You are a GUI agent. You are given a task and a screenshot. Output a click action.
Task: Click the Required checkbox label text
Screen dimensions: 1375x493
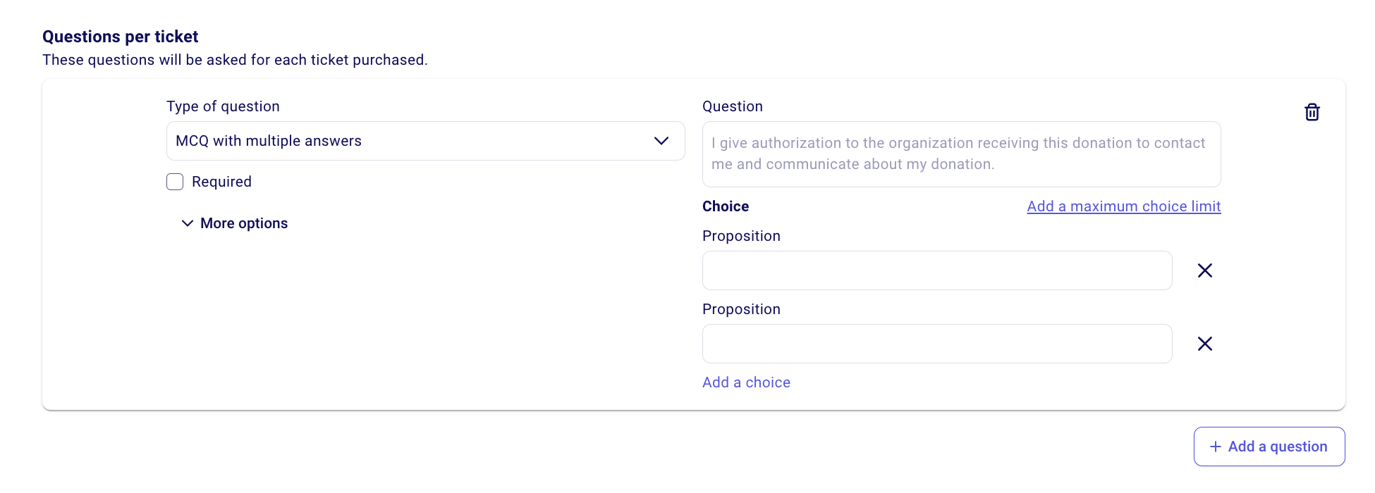point(222,182)
